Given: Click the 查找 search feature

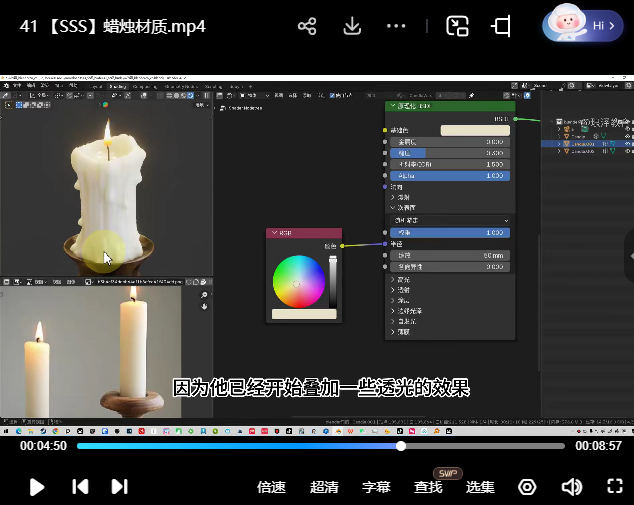Looking at the screenshot, I should tap(428, 487).
